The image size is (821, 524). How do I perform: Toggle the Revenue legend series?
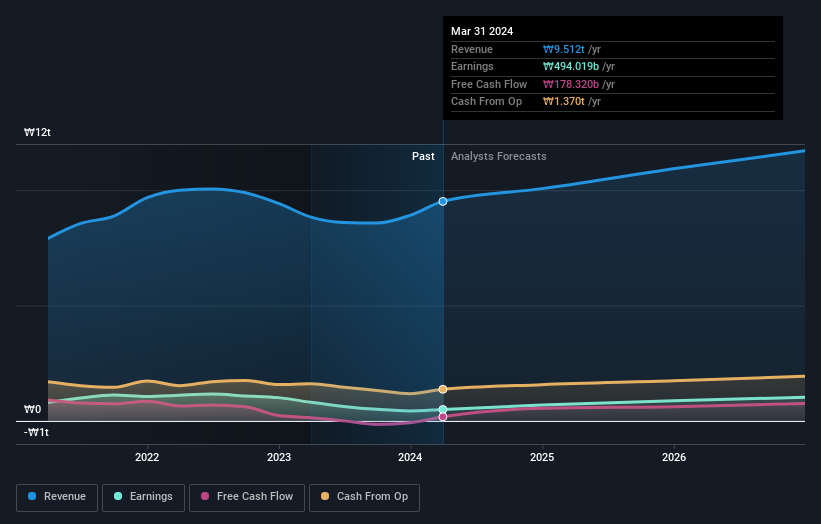coord(57,497)
